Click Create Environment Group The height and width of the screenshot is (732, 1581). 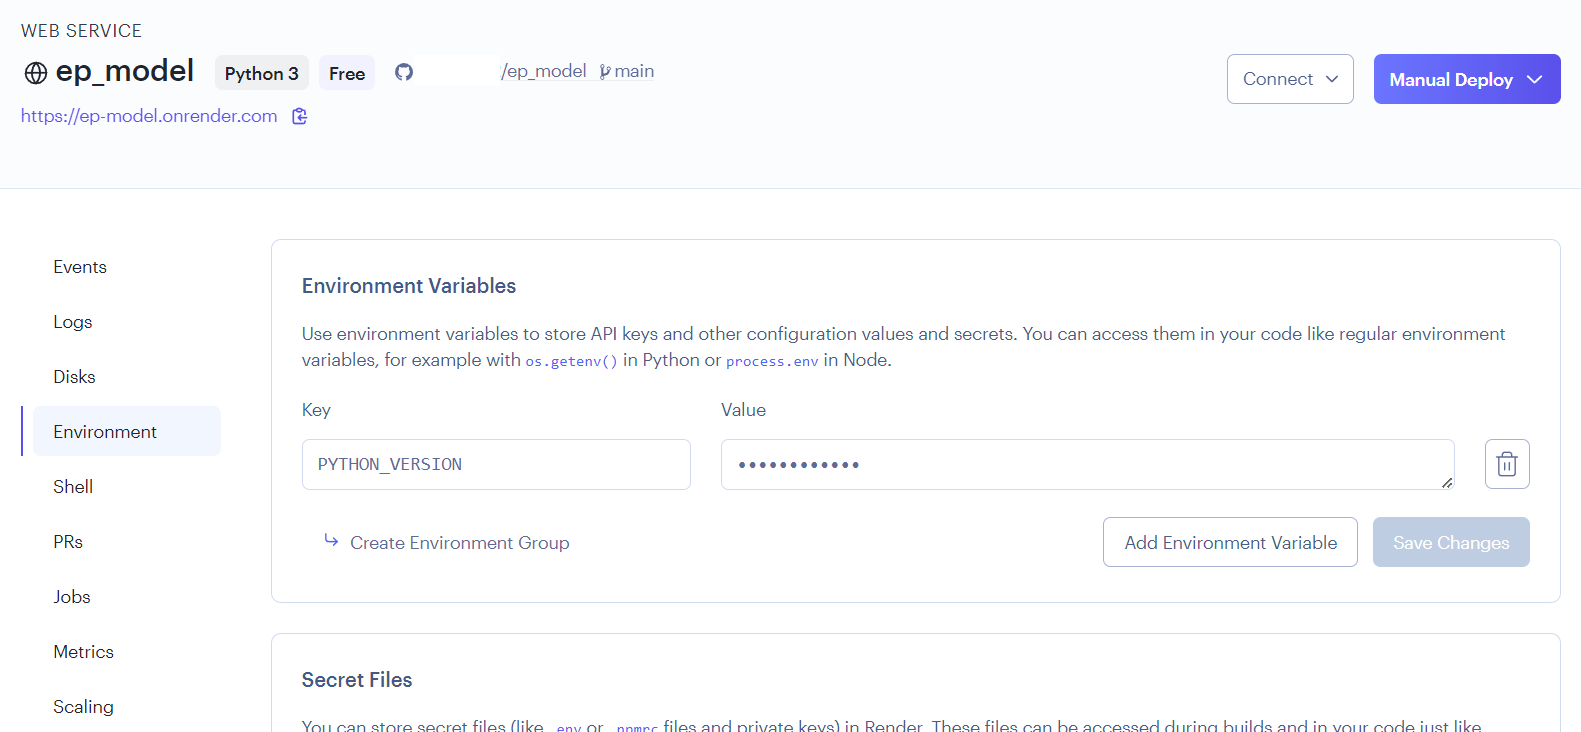tap(460, 542)
